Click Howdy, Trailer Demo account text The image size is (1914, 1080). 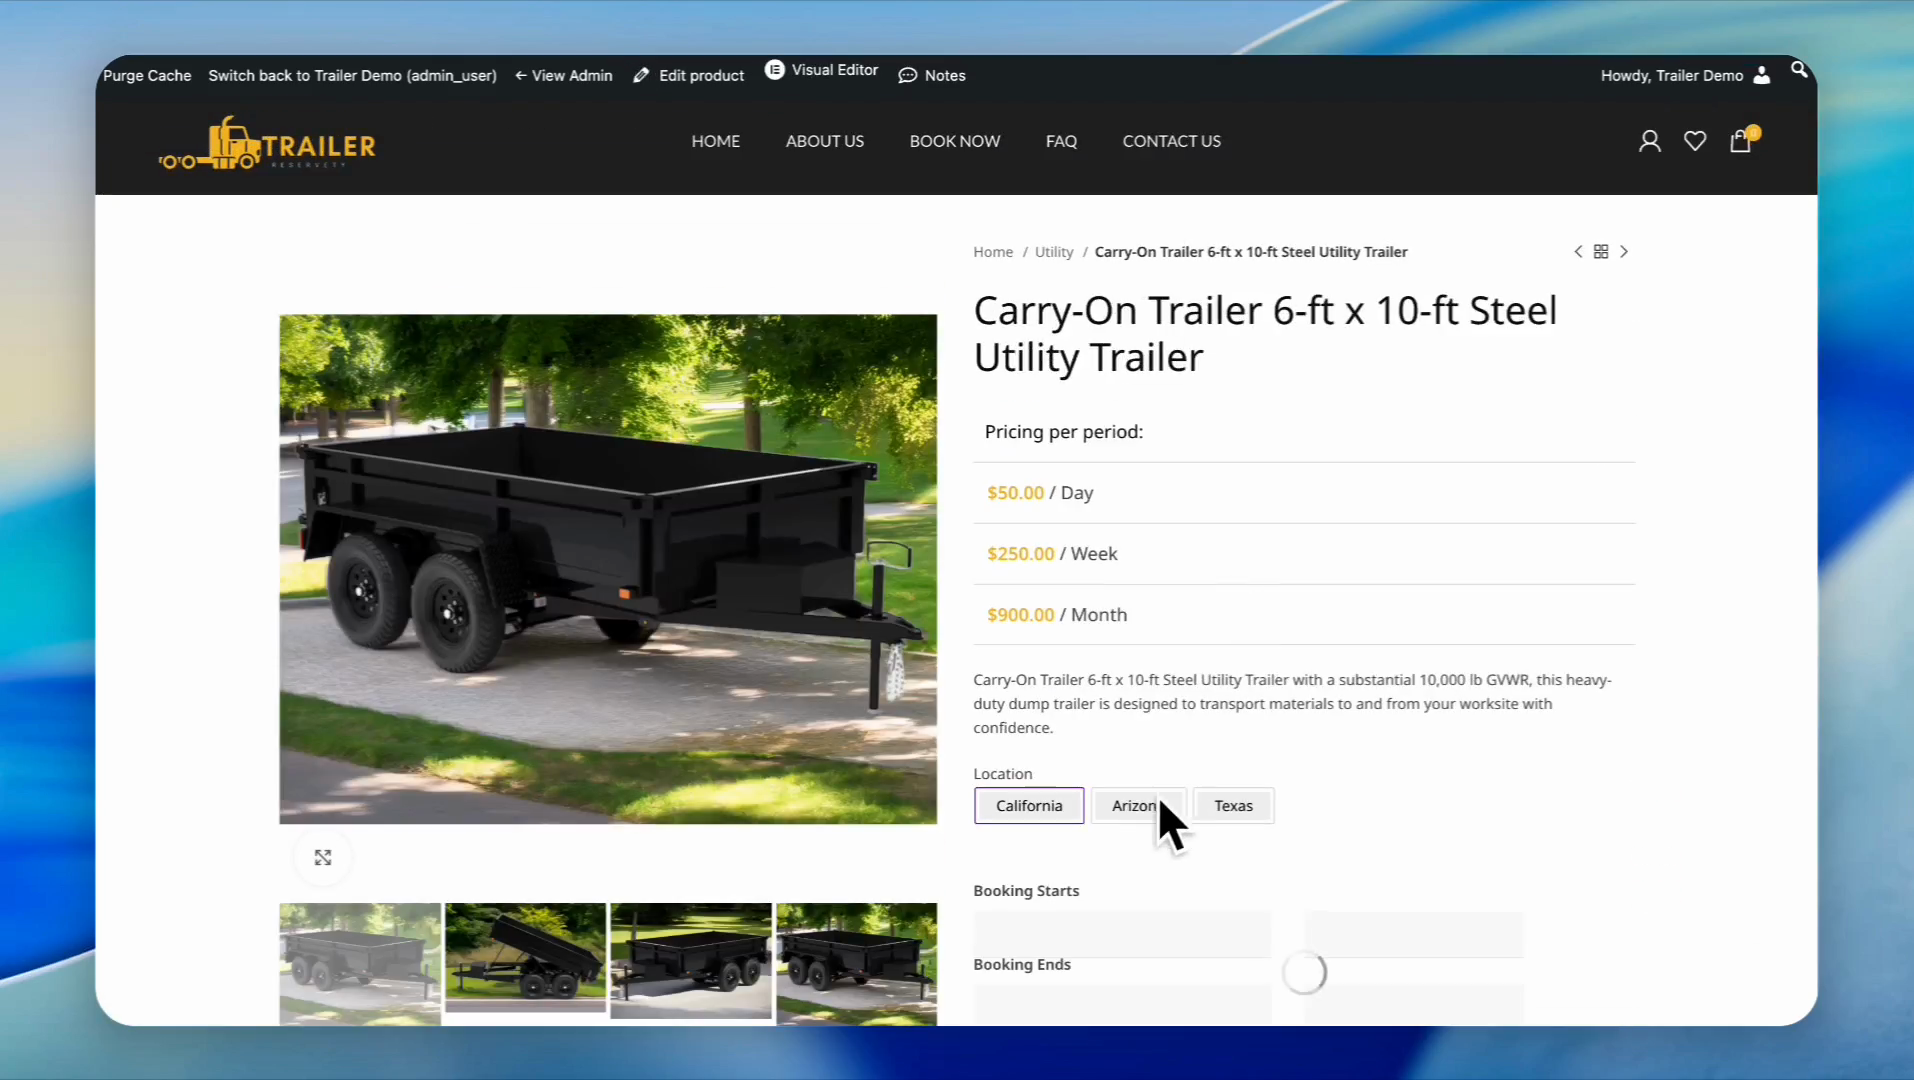pyautogui.click(x=1672, y=76)
